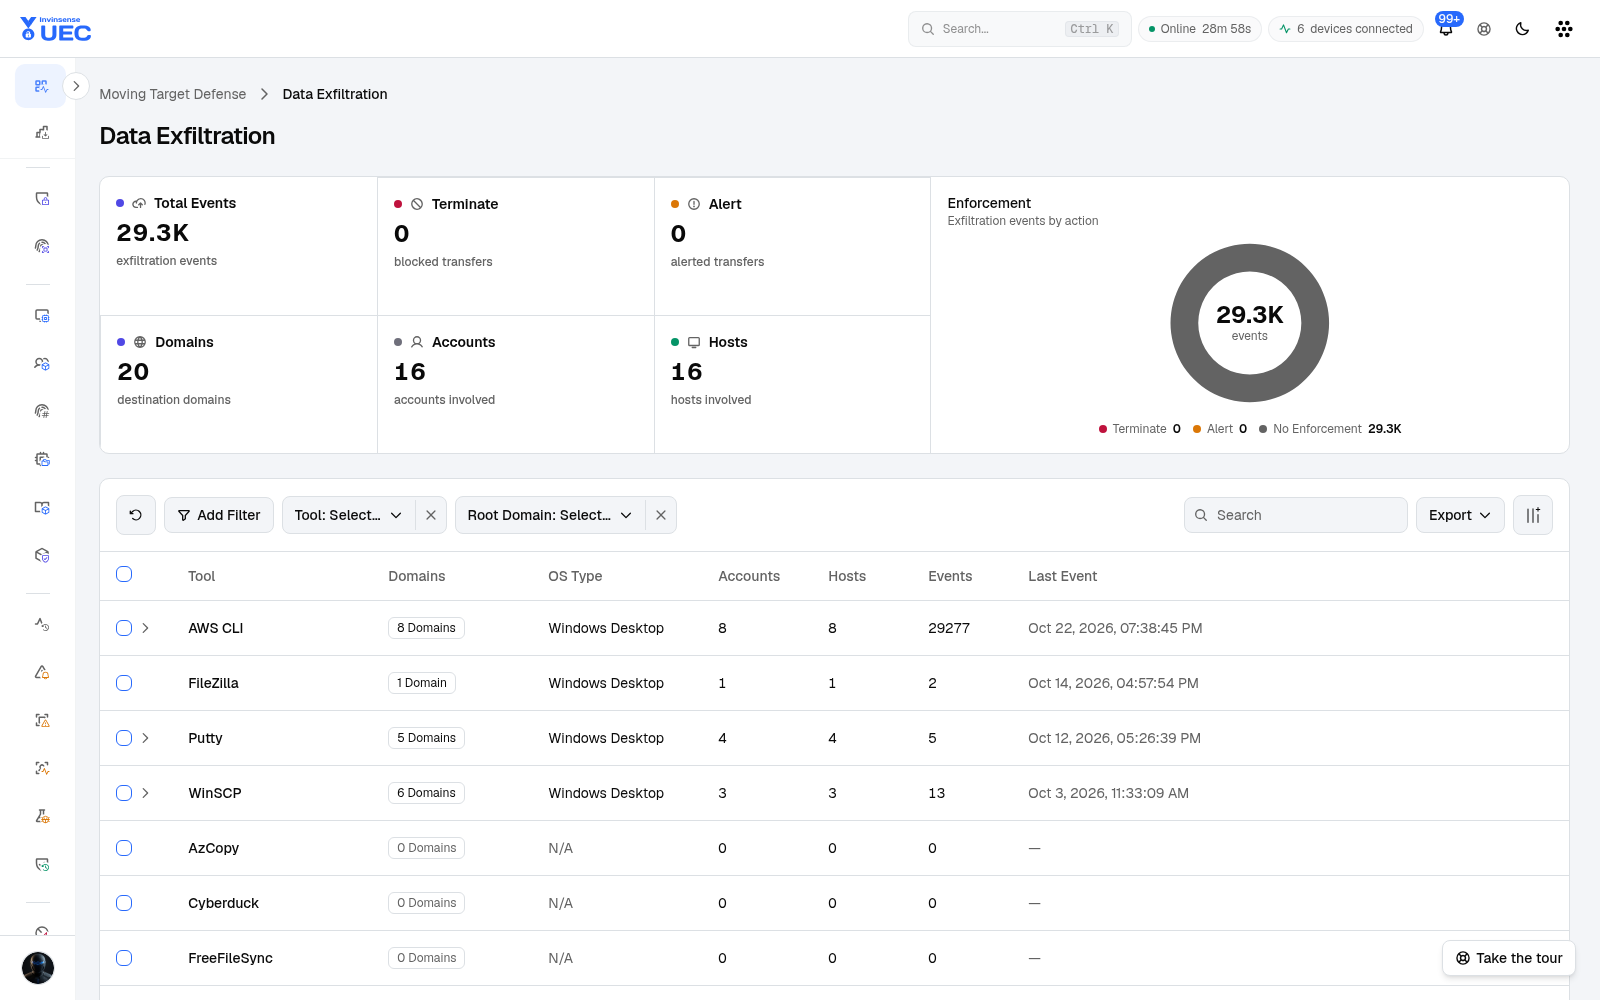Click the No Enforcement legend entry
The height and width of the screenshot is (1000, 1600).
(1330, 429)
